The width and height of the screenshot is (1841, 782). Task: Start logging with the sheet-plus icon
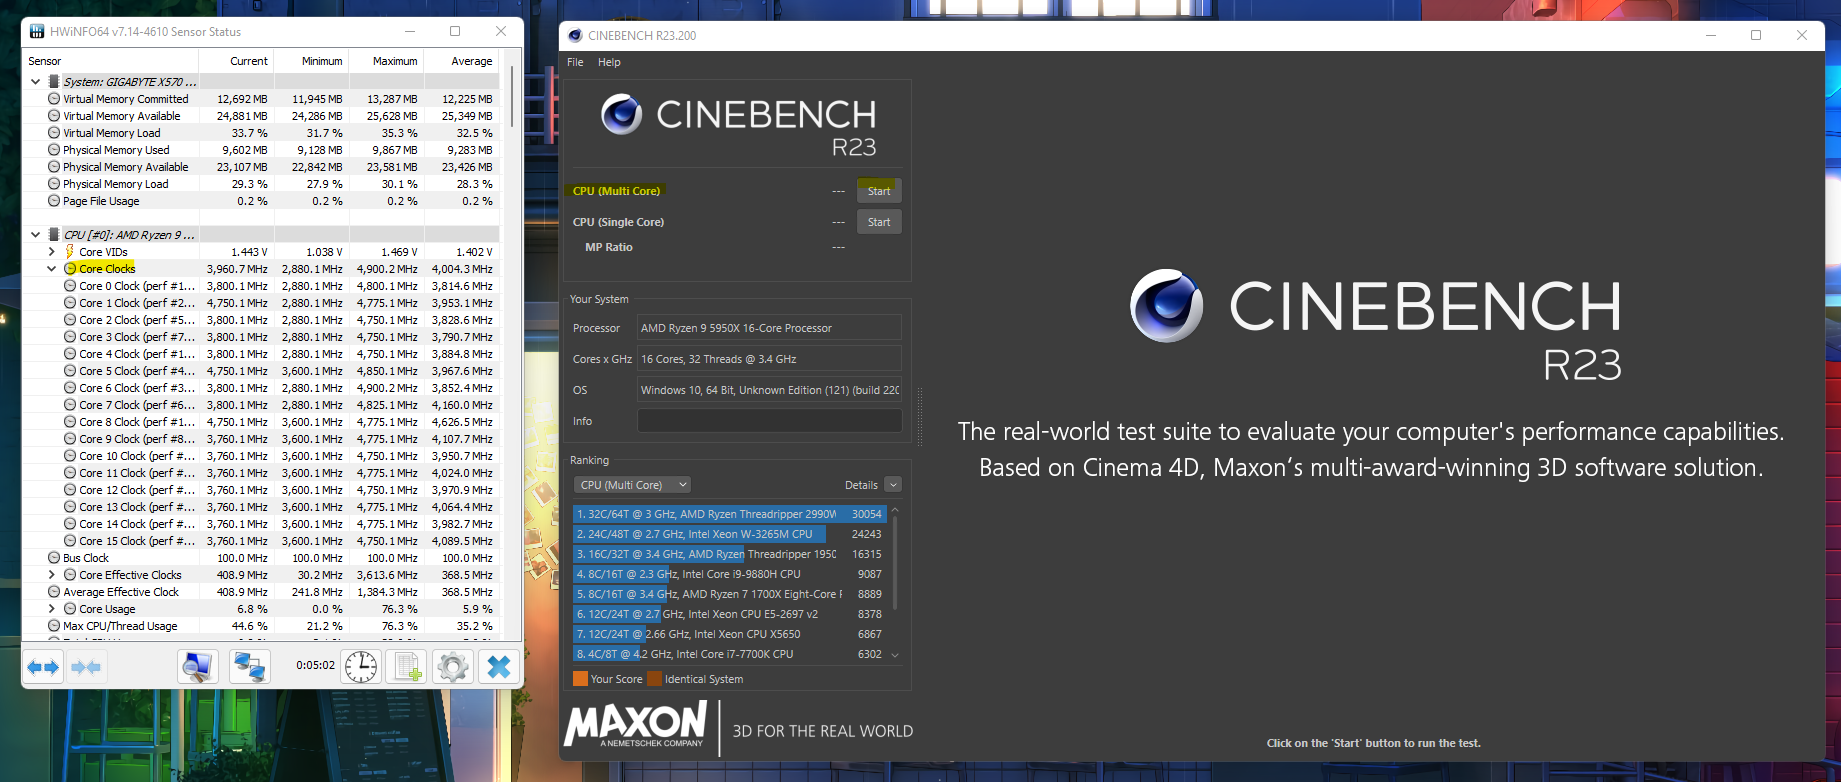(407, 667)
